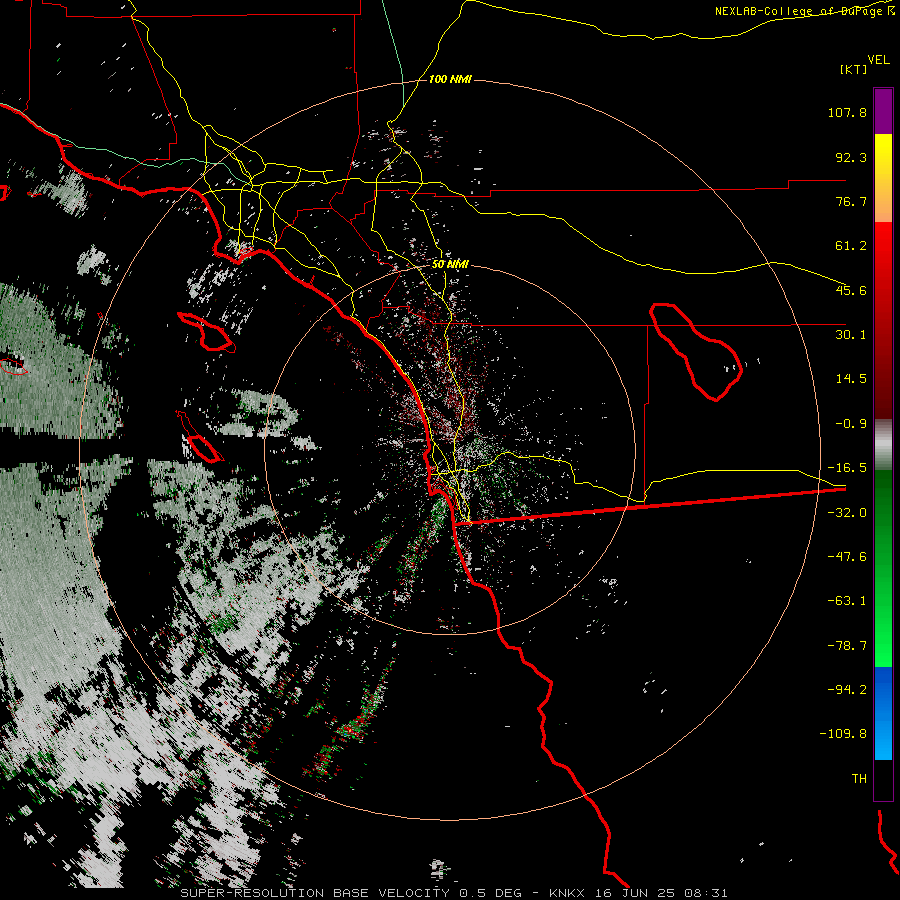The width and height of the screenshot is (900, 900).
Task: Click the 0.5 DEG elevation text
Action: (490, 893)
